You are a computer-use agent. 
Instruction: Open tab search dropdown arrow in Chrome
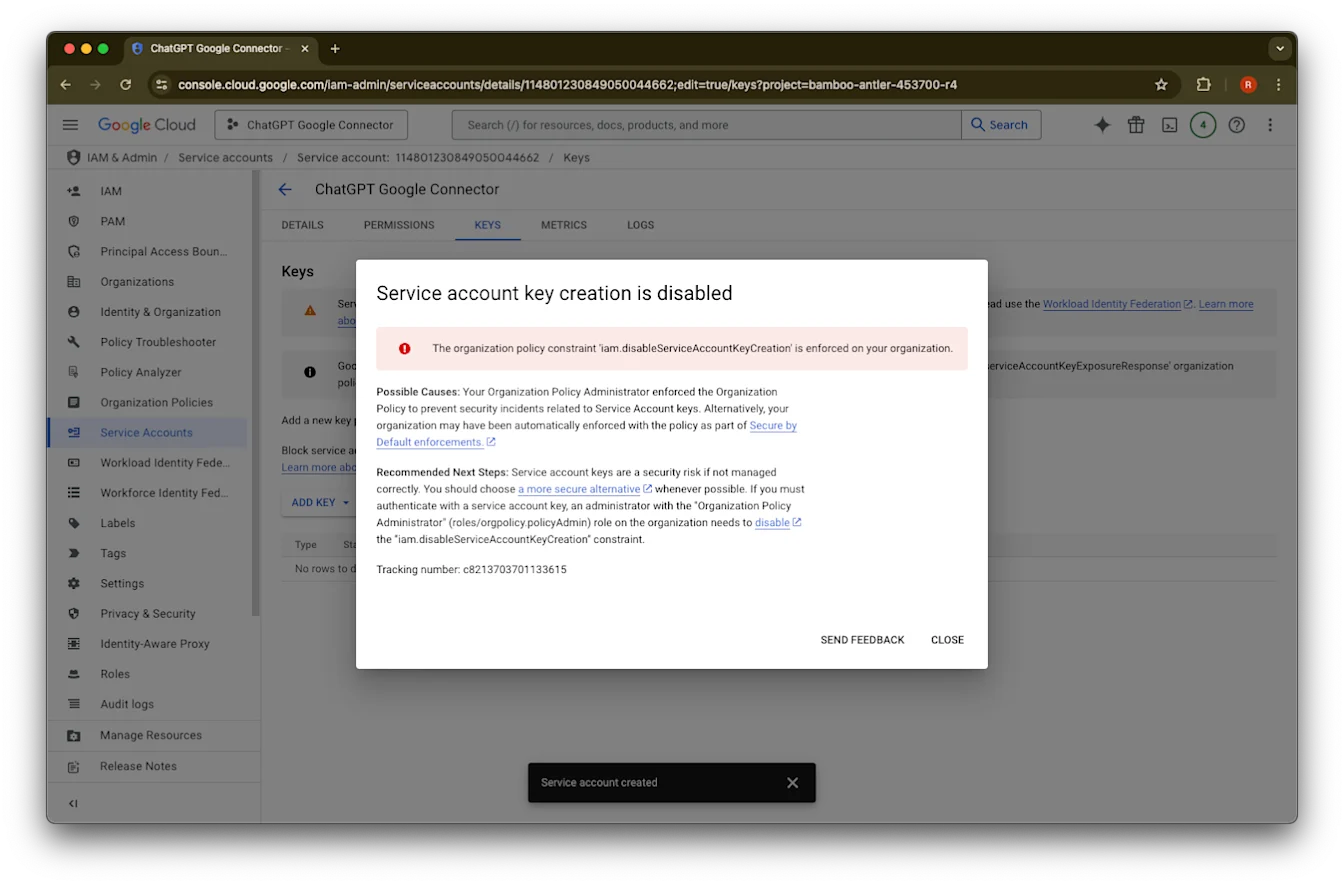[1280, 48]
